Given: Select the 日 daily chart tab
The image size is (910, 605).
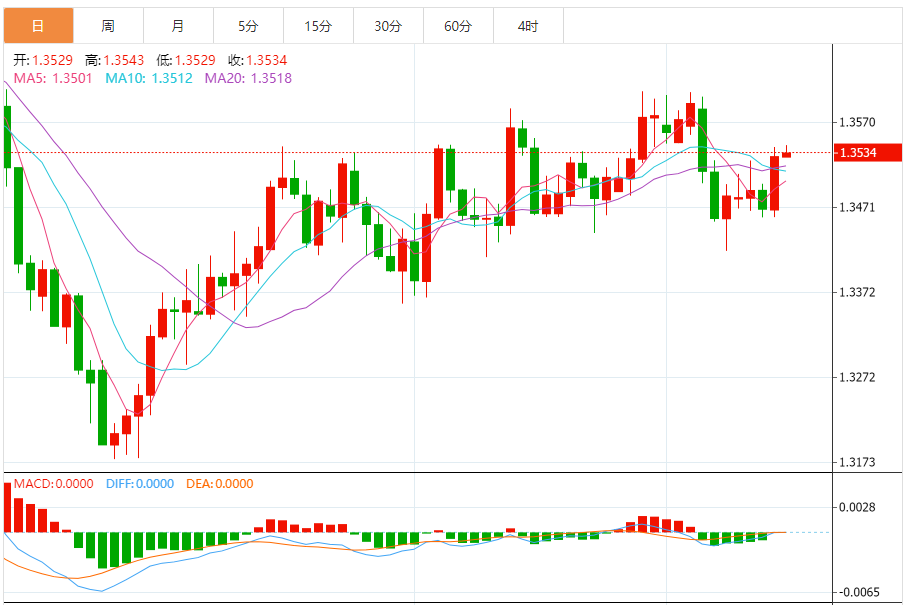Looking at the screenshot, I should [38, 26].
